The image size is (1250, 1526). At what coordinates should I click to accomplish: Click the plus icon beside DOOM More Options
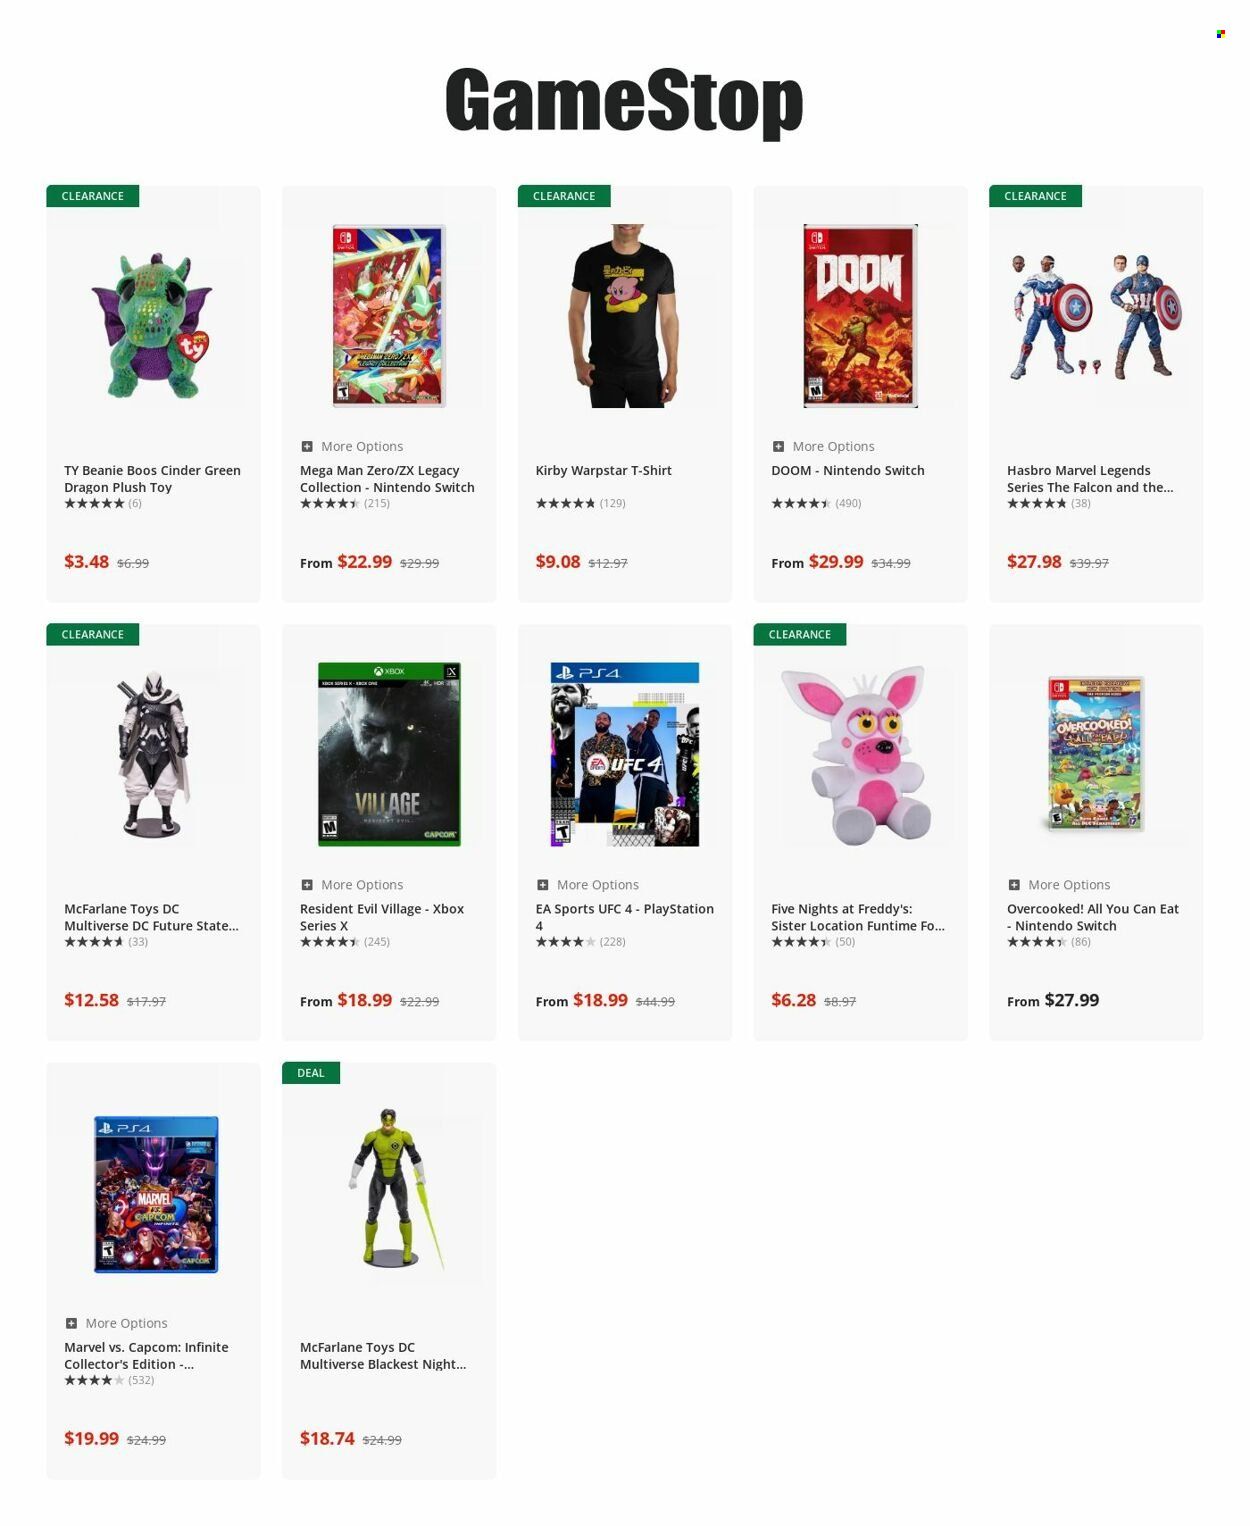(778, 446)
